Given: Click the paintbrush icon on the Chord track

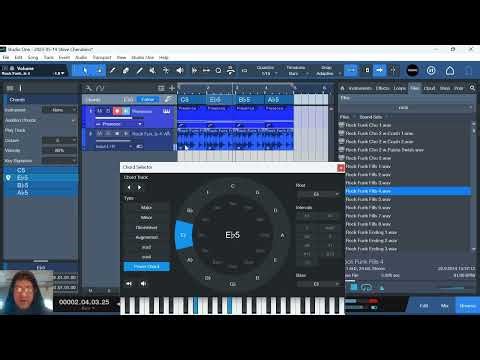Looking at the screenshot, I should coord(169,99).
